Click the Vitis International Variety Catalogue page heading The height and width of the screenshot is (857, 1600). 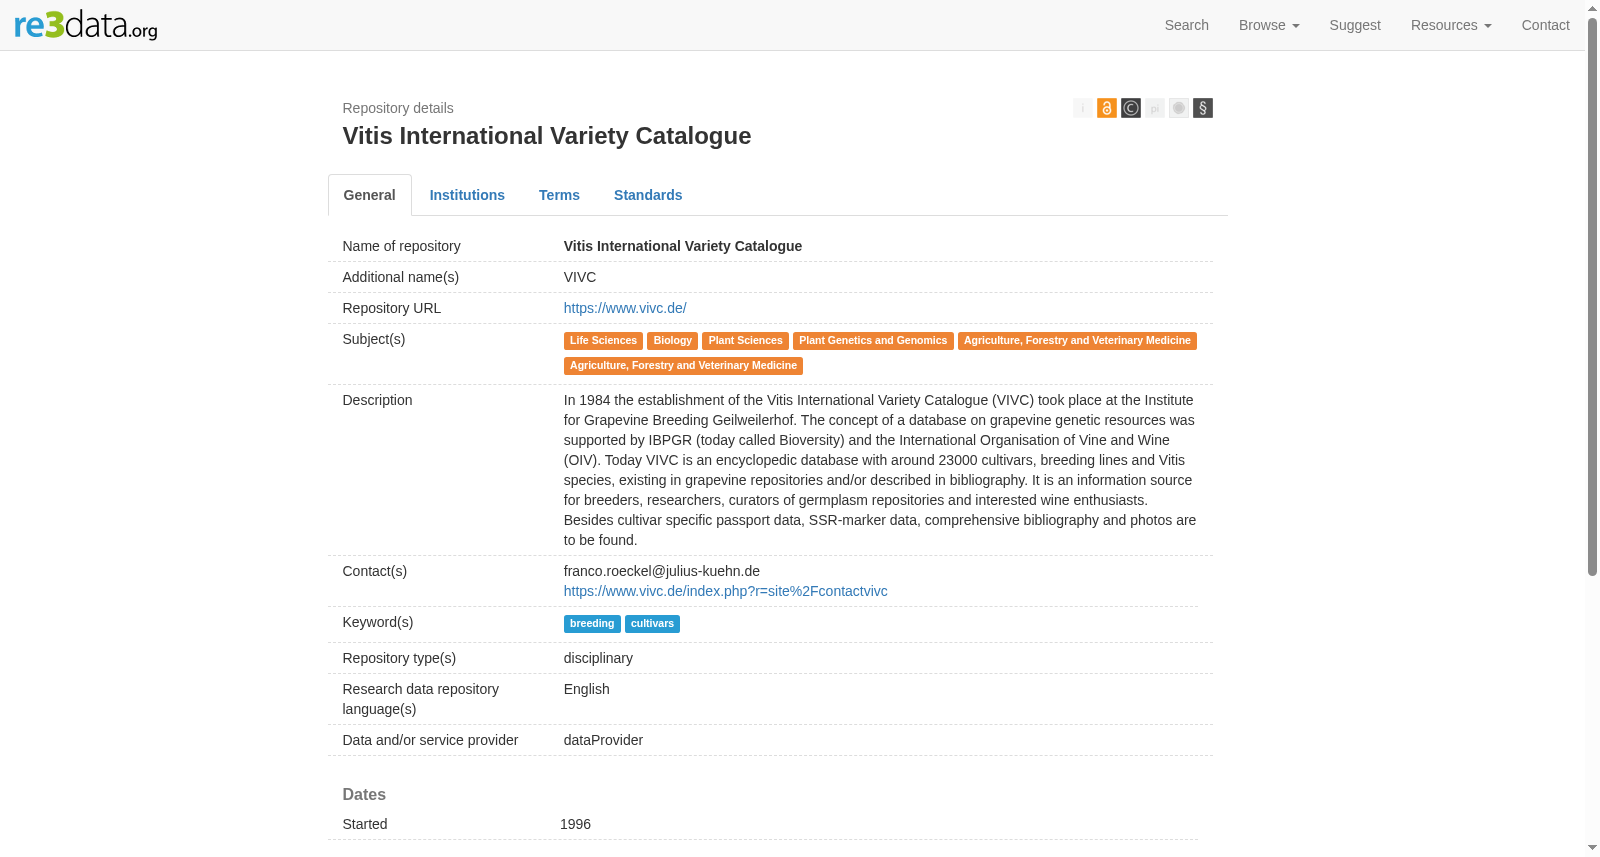click(547, 136)
